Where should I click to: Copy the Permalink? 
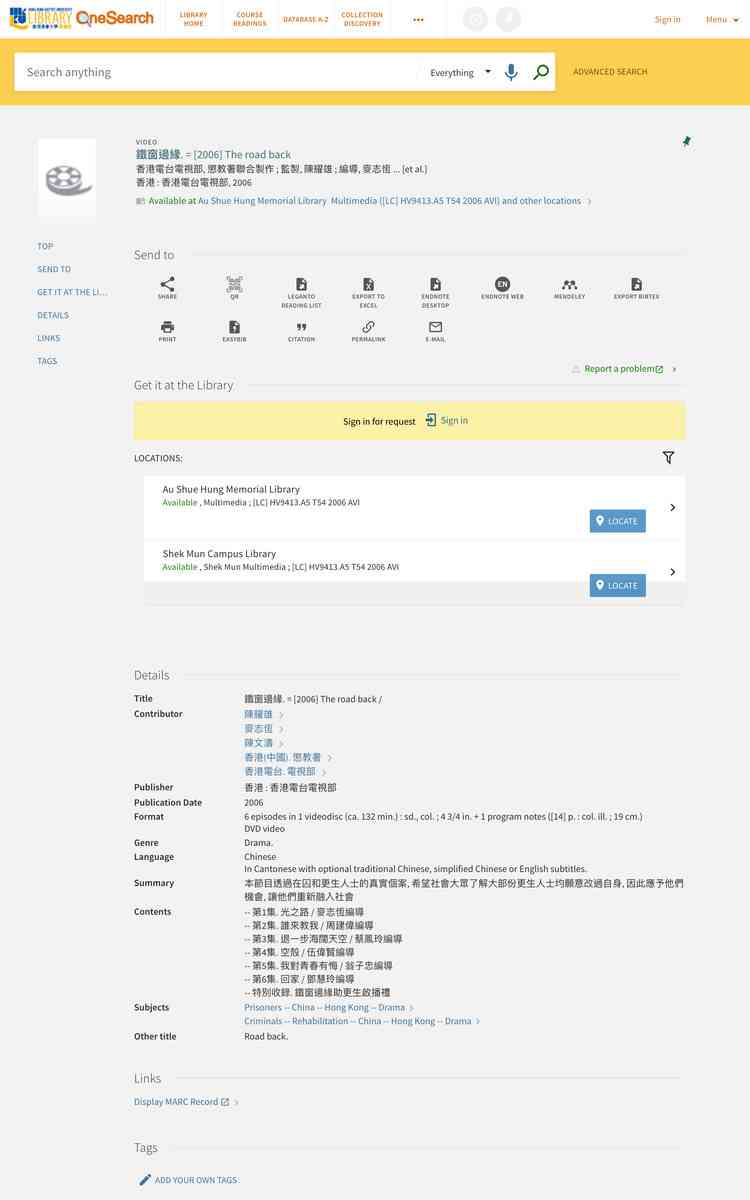click(368, 329)
